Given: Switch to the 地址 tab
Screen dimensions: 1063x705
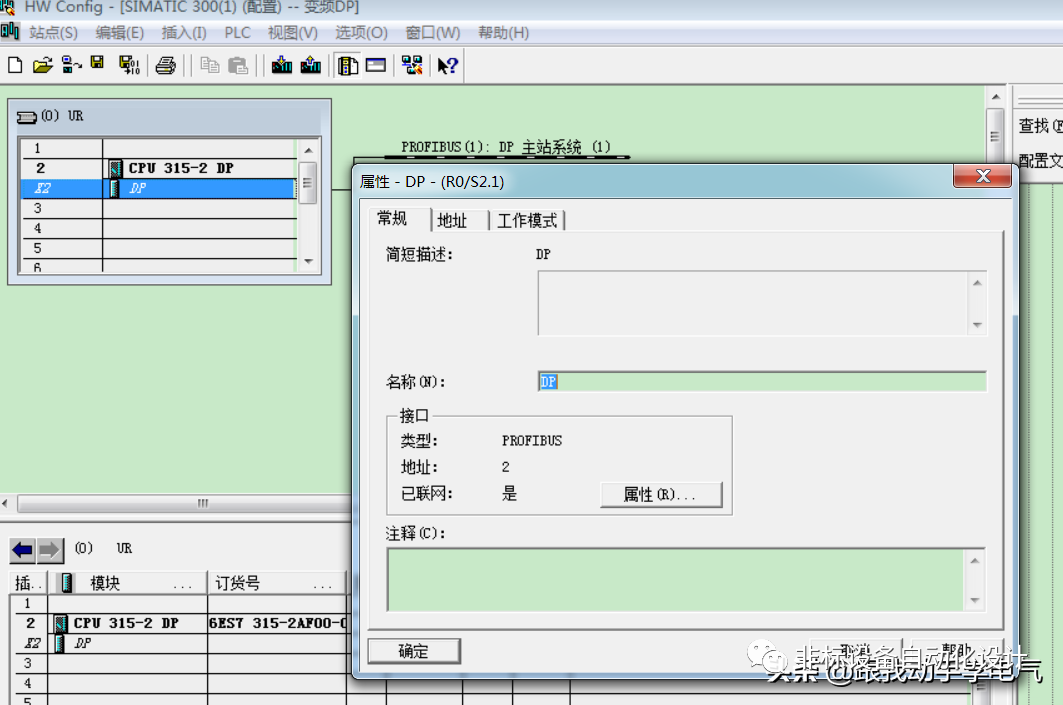Looking at the screenshot, I should [x=453, y=220].
